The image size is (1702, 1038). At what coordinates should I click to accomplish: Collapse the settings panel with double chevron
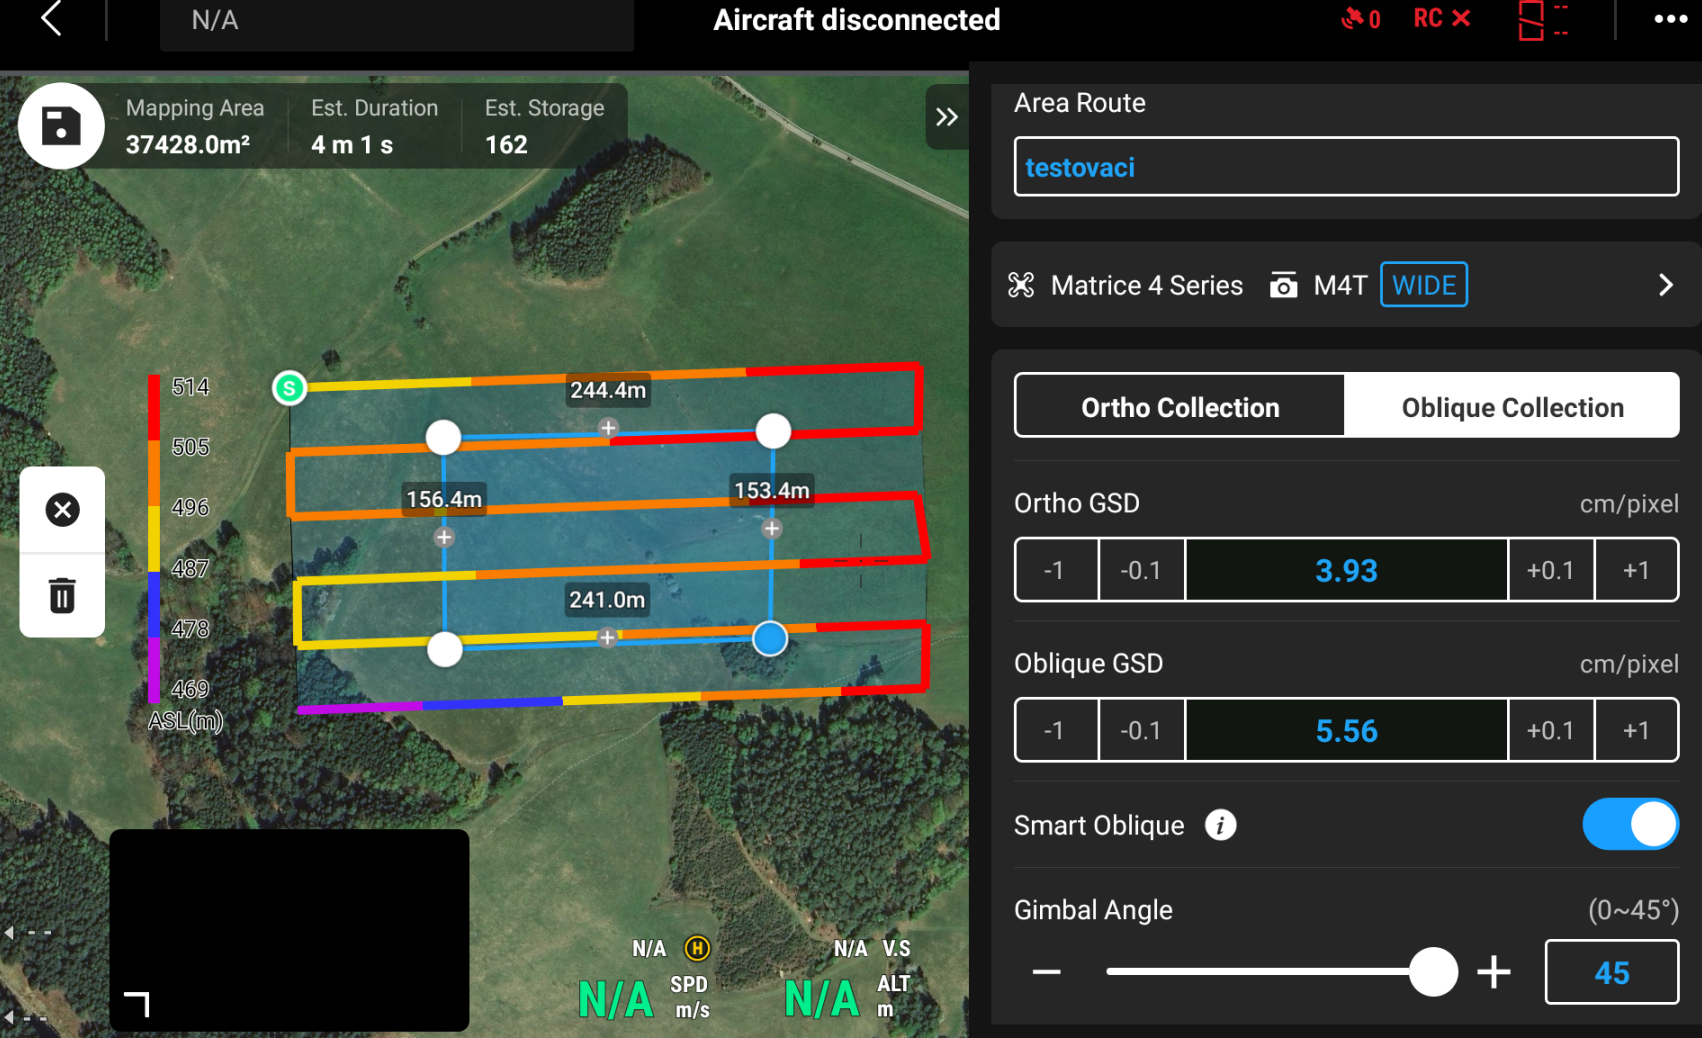pos(946,117)
